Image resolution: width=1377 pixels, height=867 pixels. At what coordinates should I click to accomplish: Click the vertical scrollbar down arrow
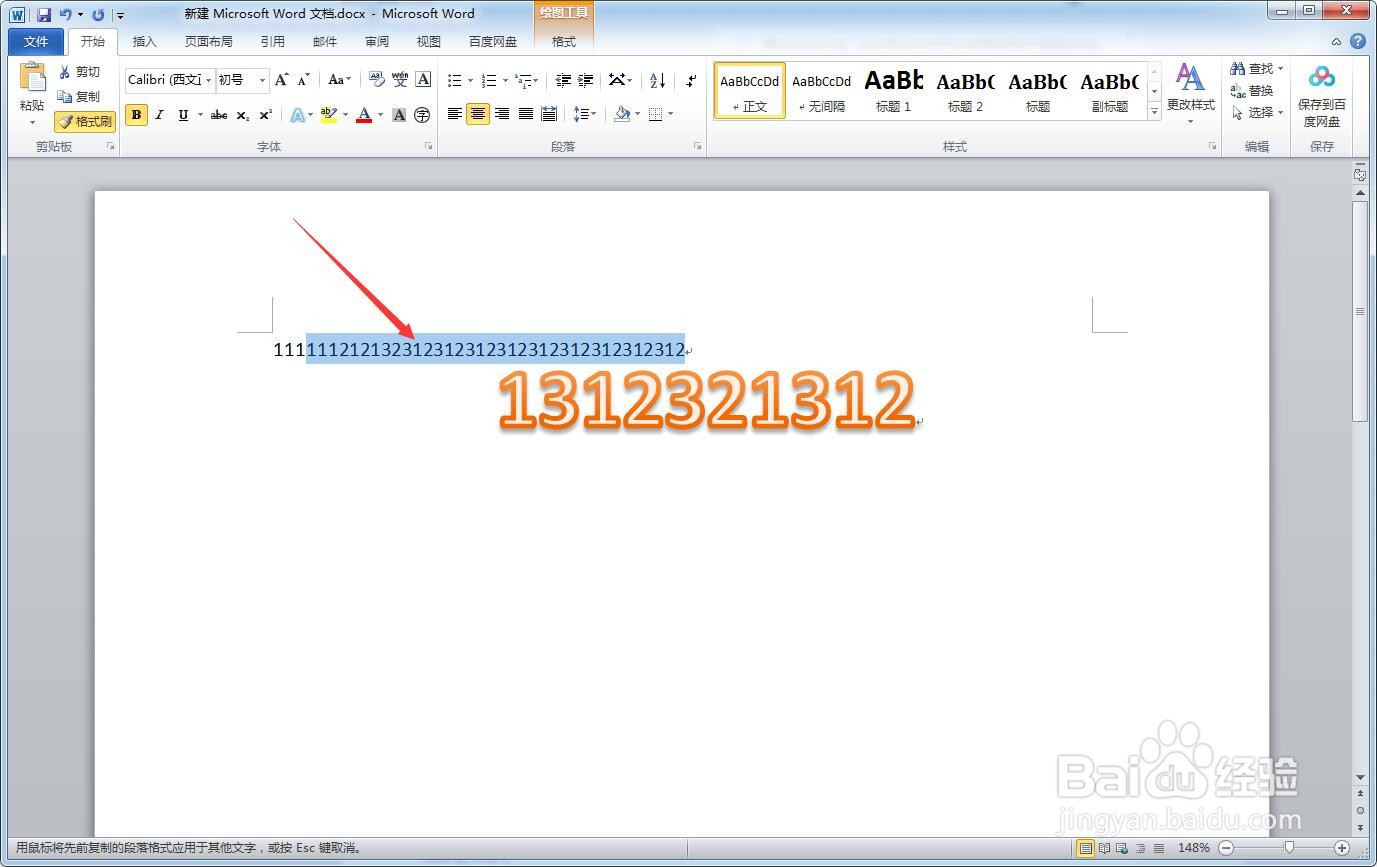pyautogui.click(x=1360, y=777)
